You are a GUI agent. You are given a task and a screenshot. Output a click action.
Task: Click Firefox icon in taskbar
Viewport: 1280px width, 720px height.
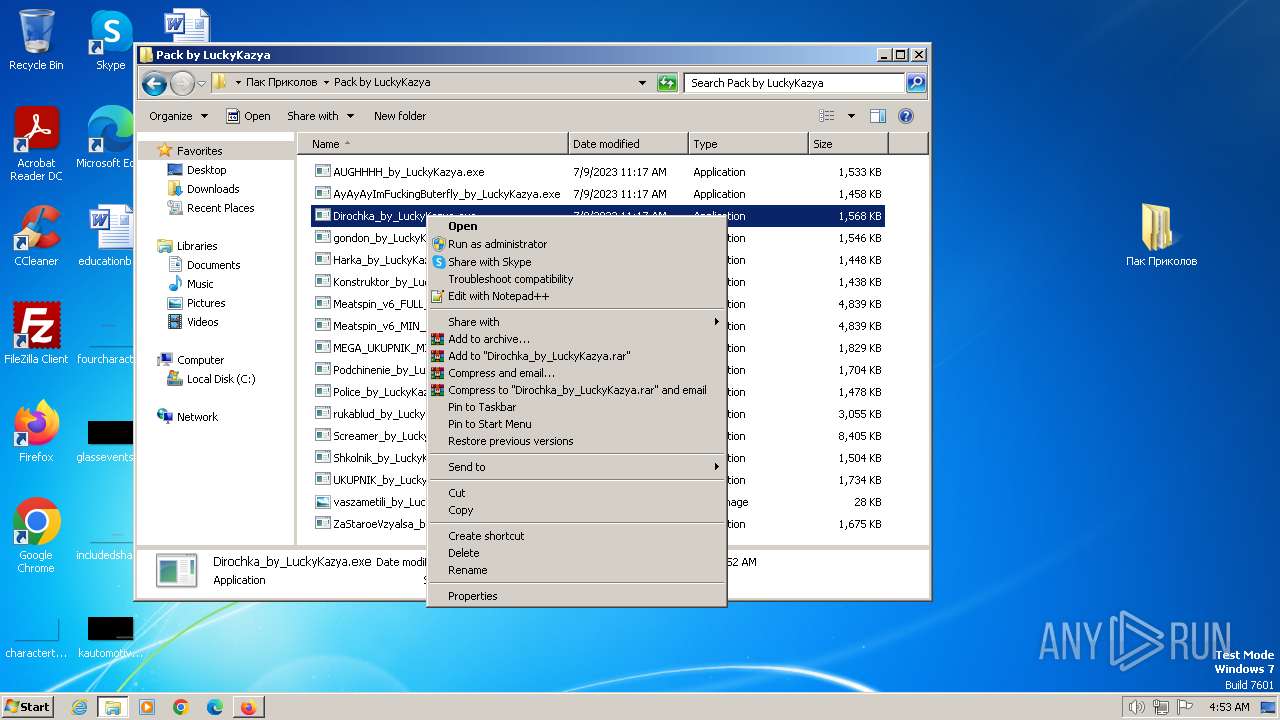click(248, 707)
